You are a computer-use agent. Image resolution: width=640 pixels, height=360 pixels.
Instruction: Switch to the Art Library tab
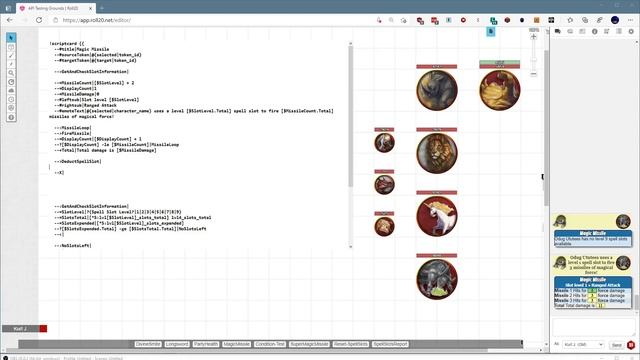570,31
